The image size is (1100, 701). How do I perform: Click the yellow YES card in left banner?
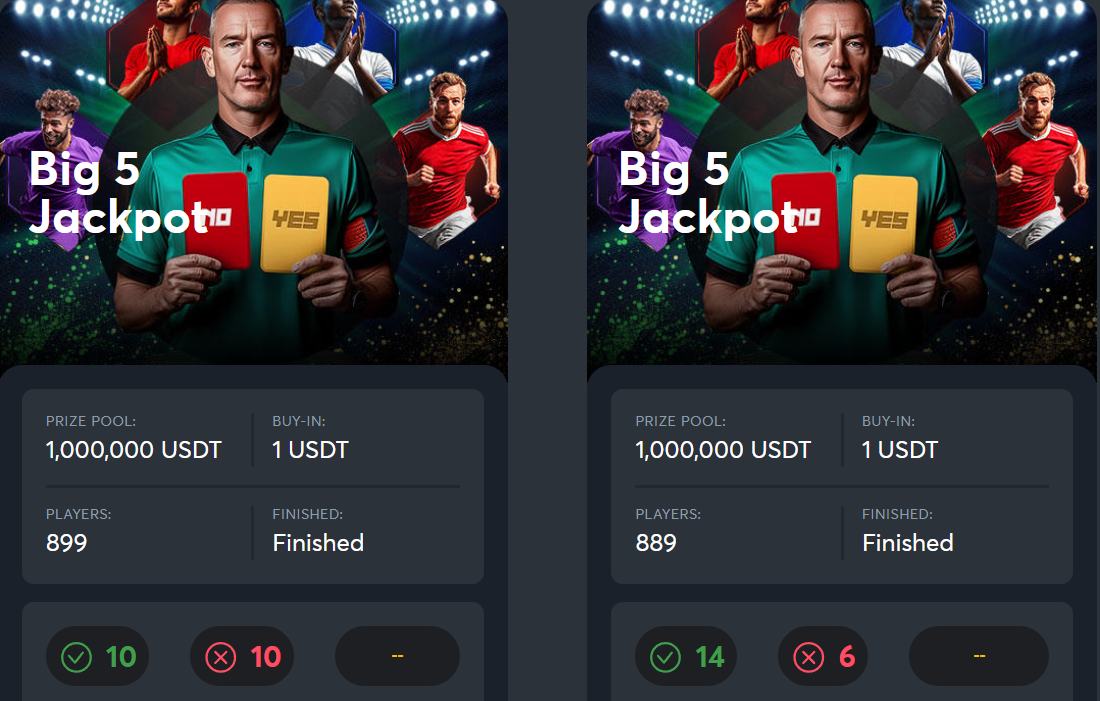click(295, 223)
